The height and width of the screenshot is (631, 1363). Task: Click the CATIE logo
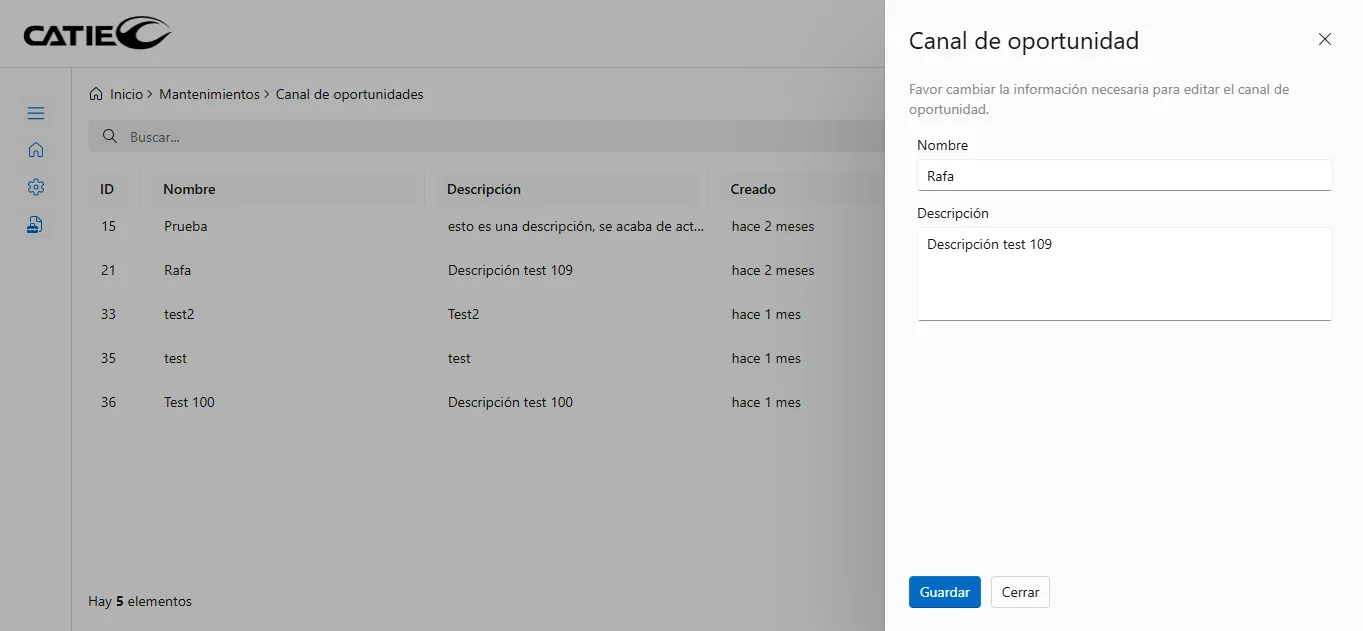point(97,33)
